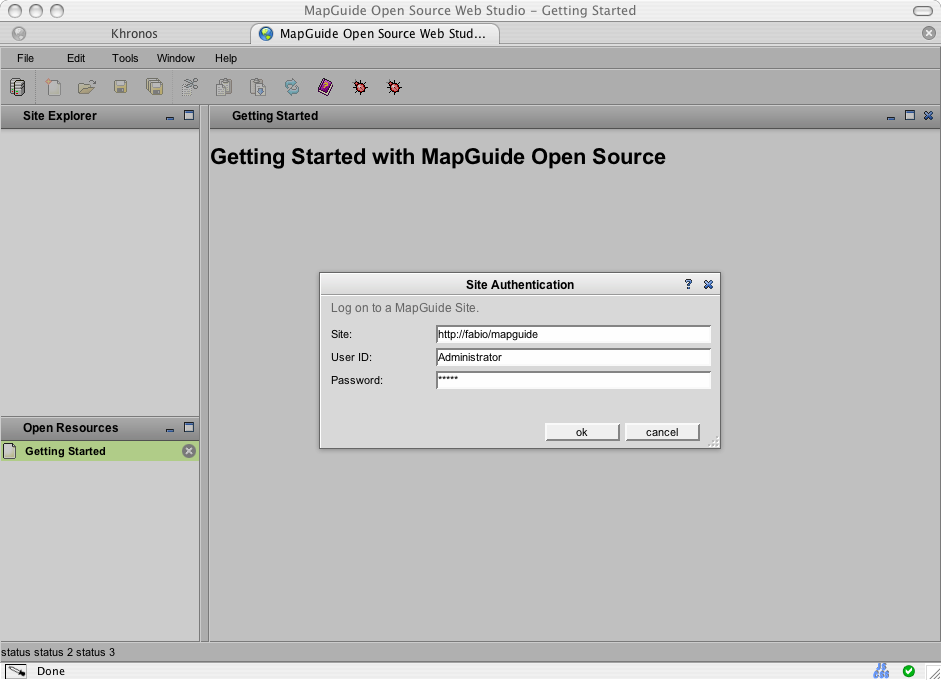Maximize the Open Resources panel
Screen dimensions: 941x680
188,428
